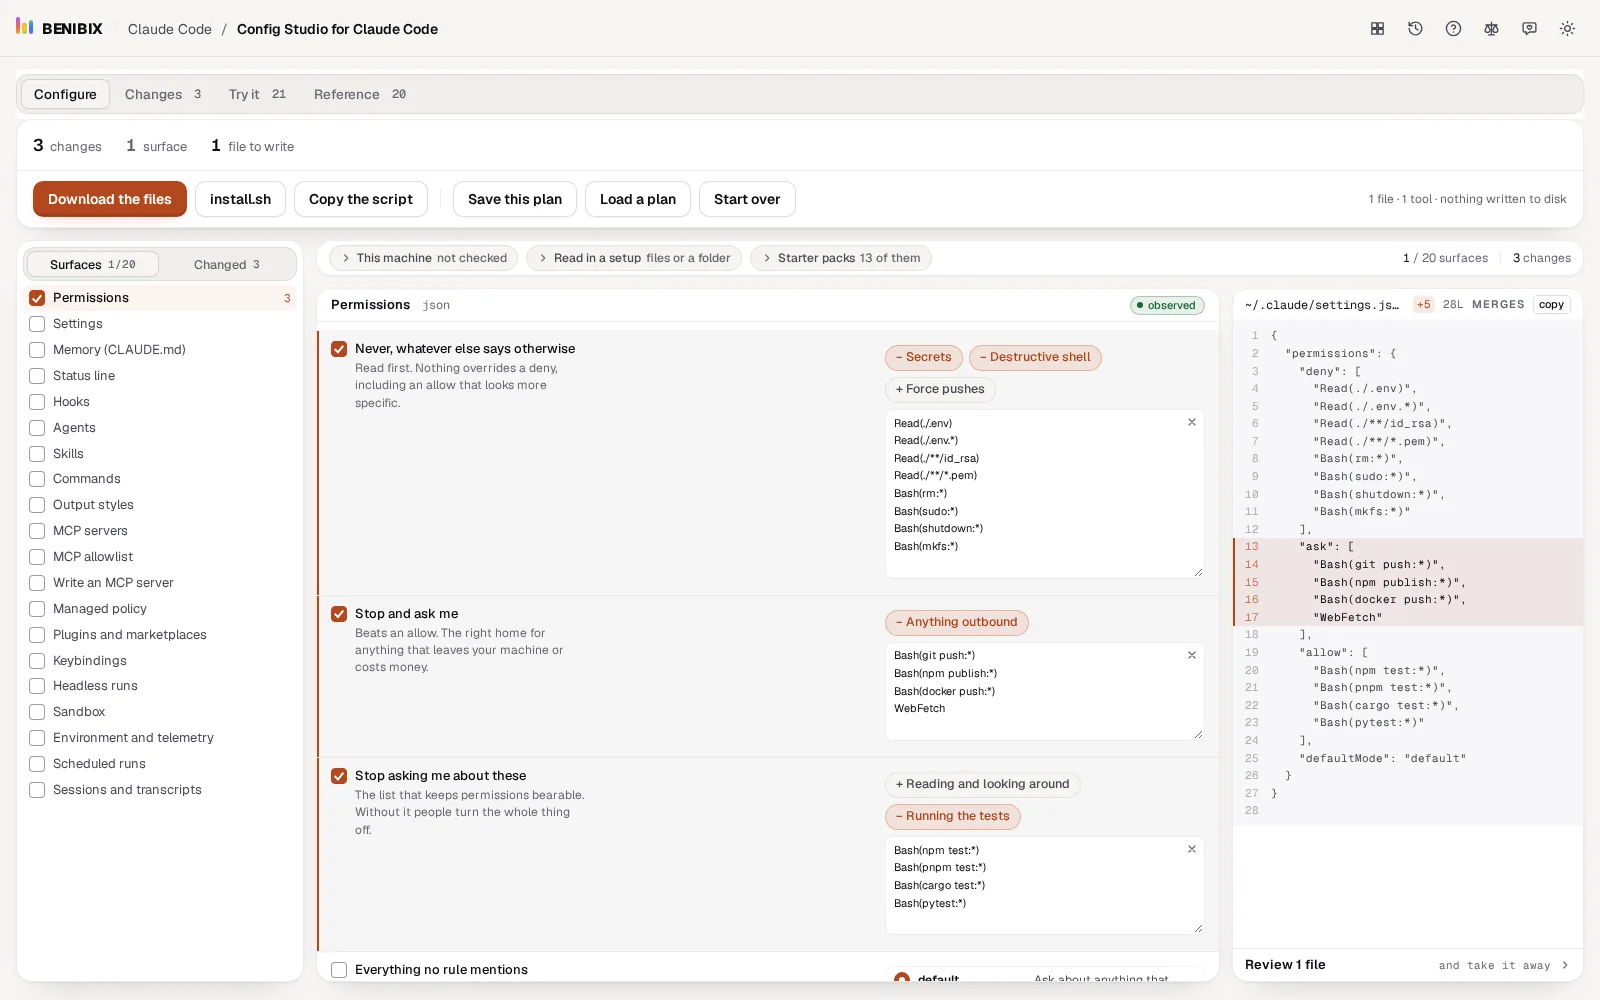Screen dimensions: 1600x1000
Task: Click the Start over button
Action: click(x=747, y=199)
